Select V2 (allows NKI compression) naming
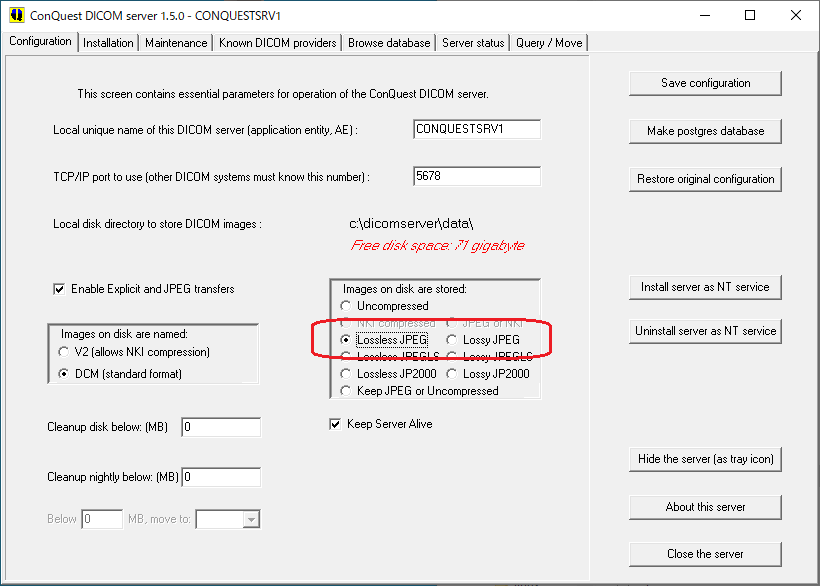820x586 pixels. click(135, 352)
